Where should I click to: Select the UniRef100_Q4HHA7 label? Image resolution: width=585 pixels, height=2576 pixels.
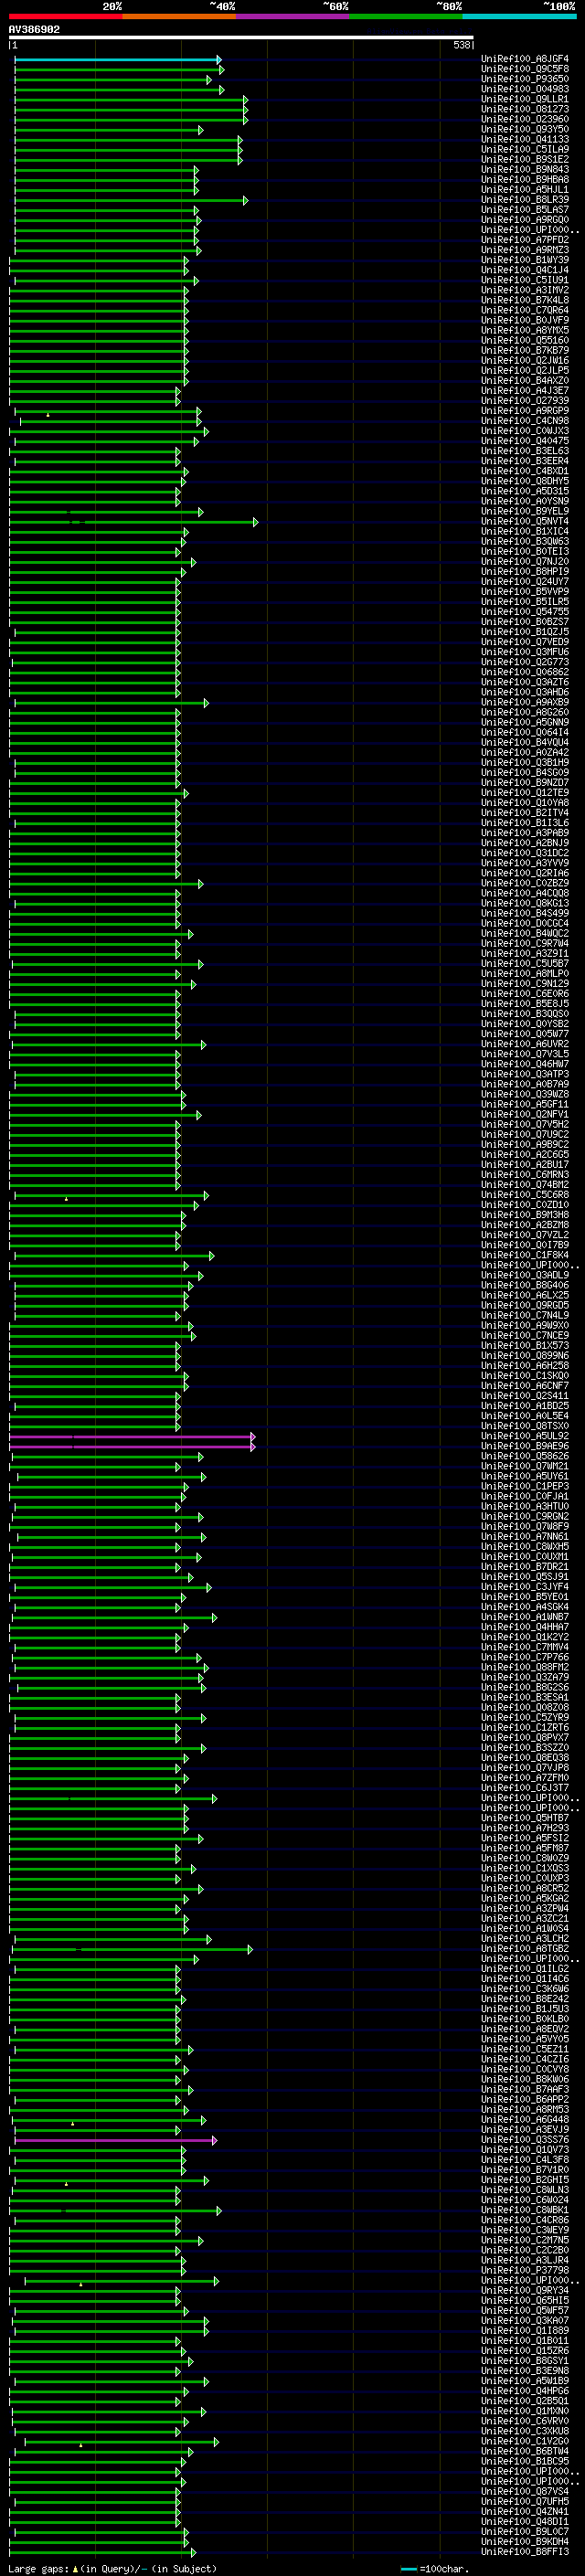click(x=525, y=1627)
